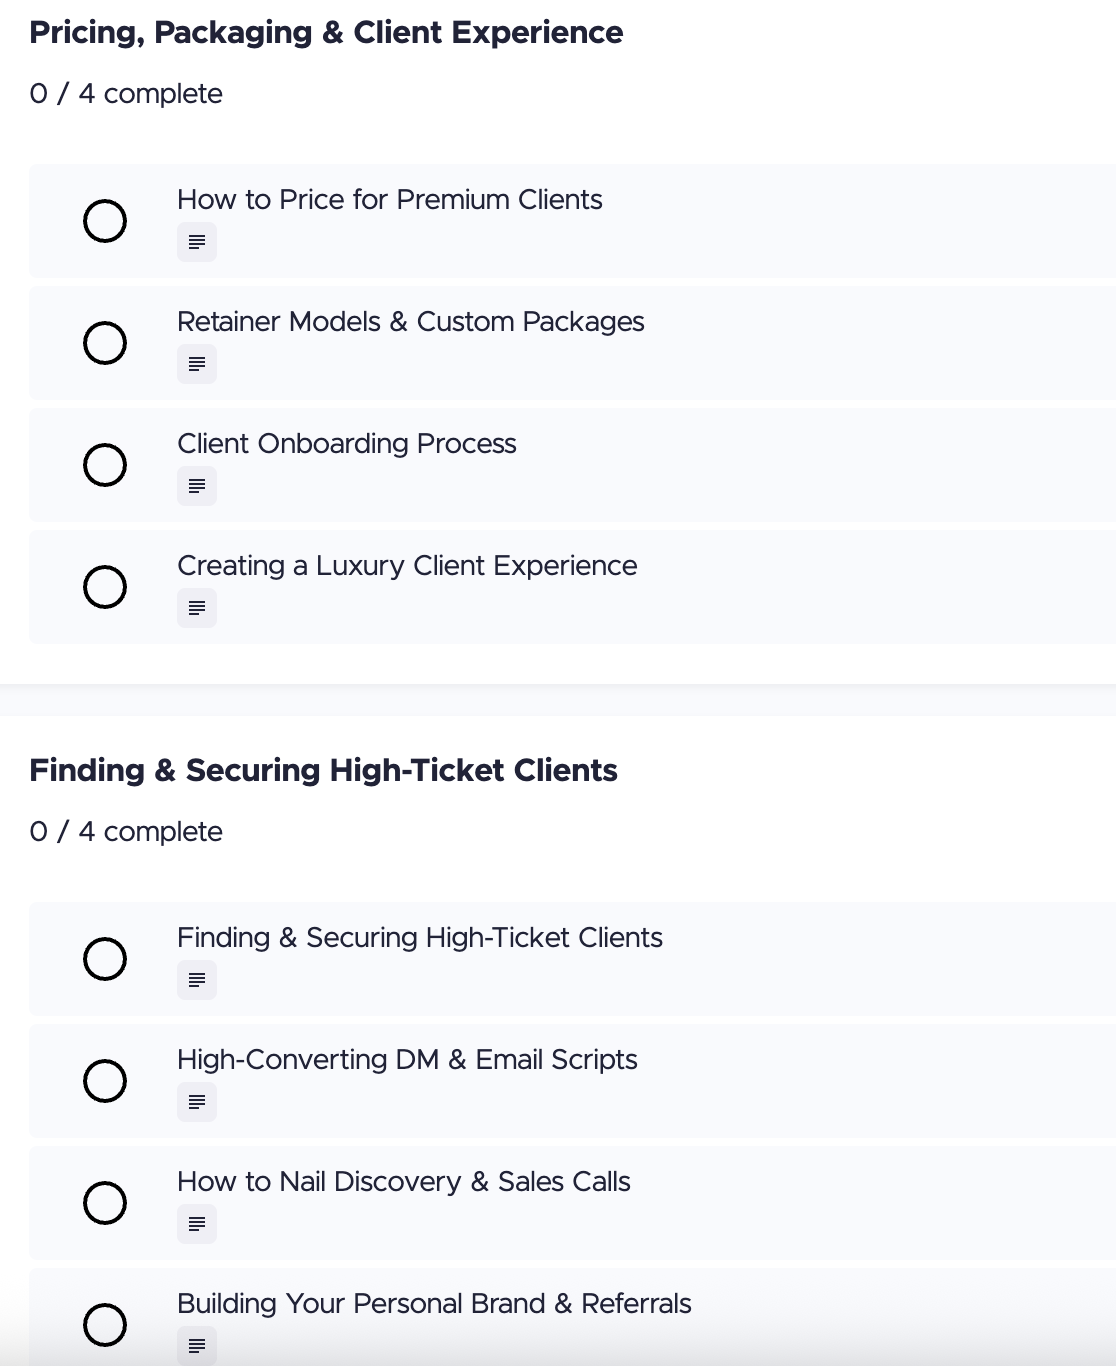Mark Client Onboarding Process complete
The width and height of the screenshot is (1116, 1366).
point(105,465)
